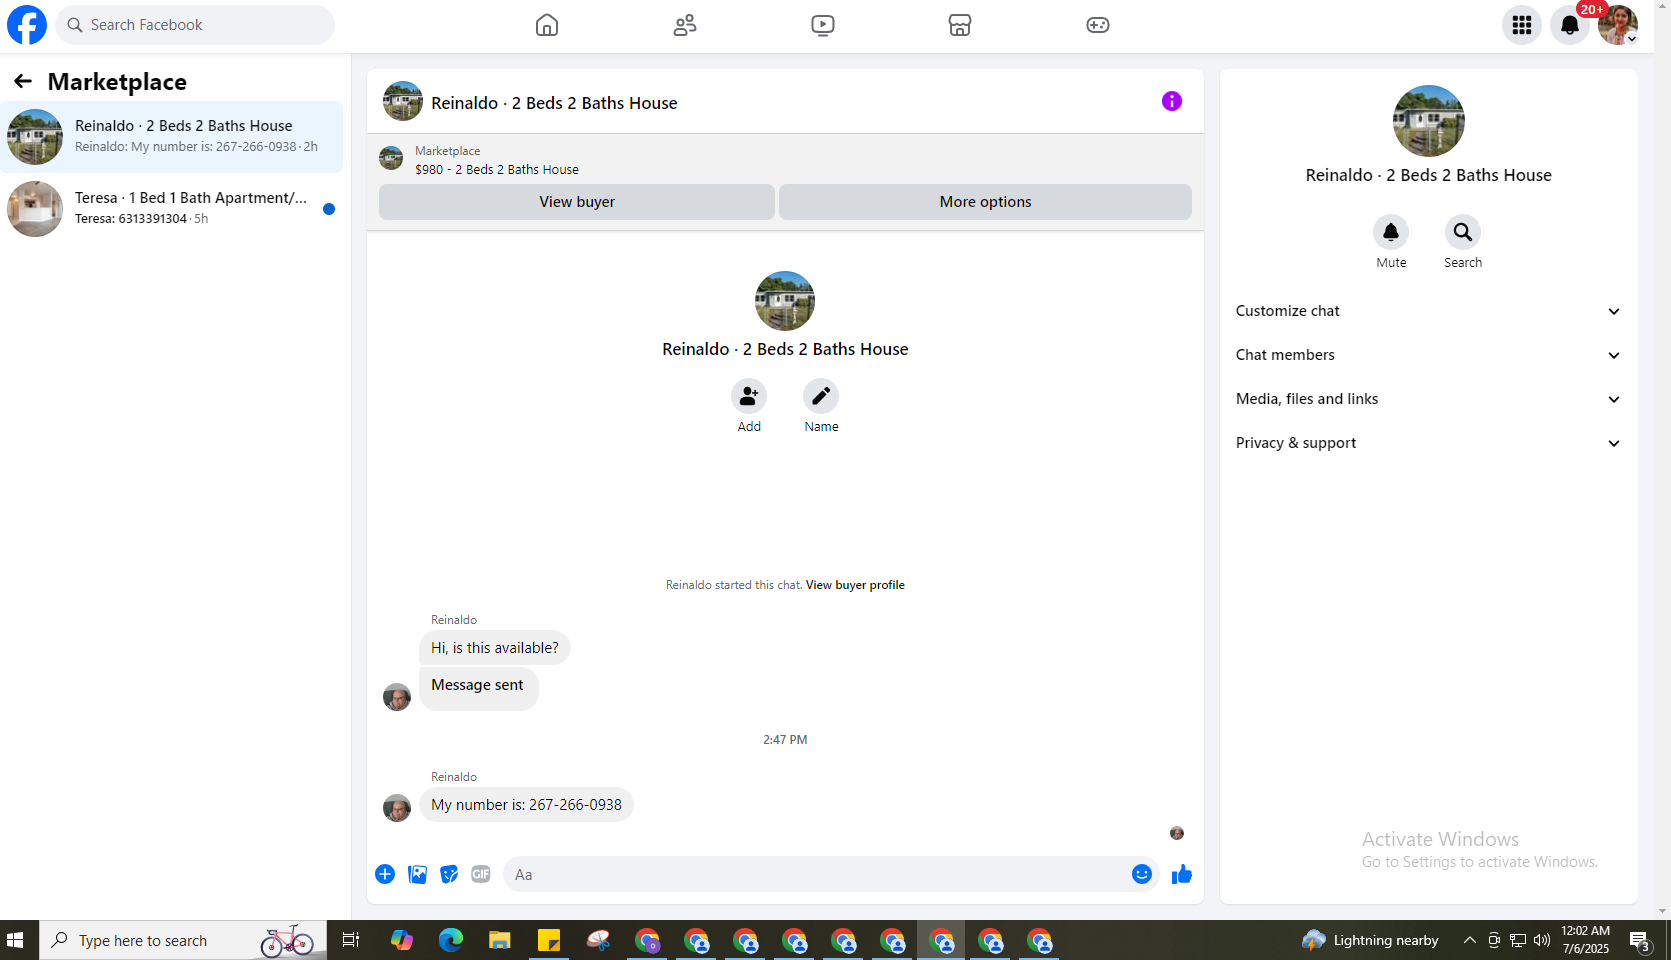Click the 'Hi, is this available?' message

point(495,648)
